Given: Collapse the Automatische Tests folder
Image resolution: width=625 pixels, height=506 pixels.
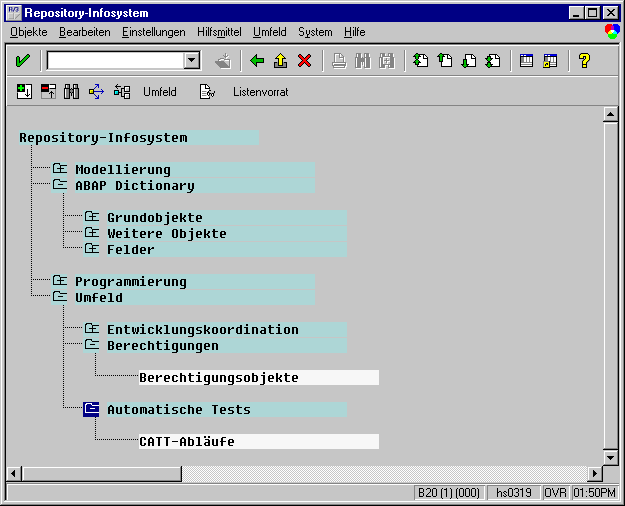Looking at the screenshot, I should point(92,409).
